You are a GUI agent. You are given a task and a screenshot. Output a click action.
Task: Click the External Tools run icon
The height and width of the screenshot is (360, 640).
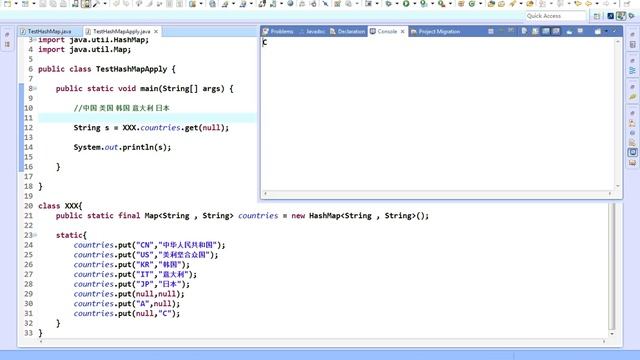tap(441, 4)
